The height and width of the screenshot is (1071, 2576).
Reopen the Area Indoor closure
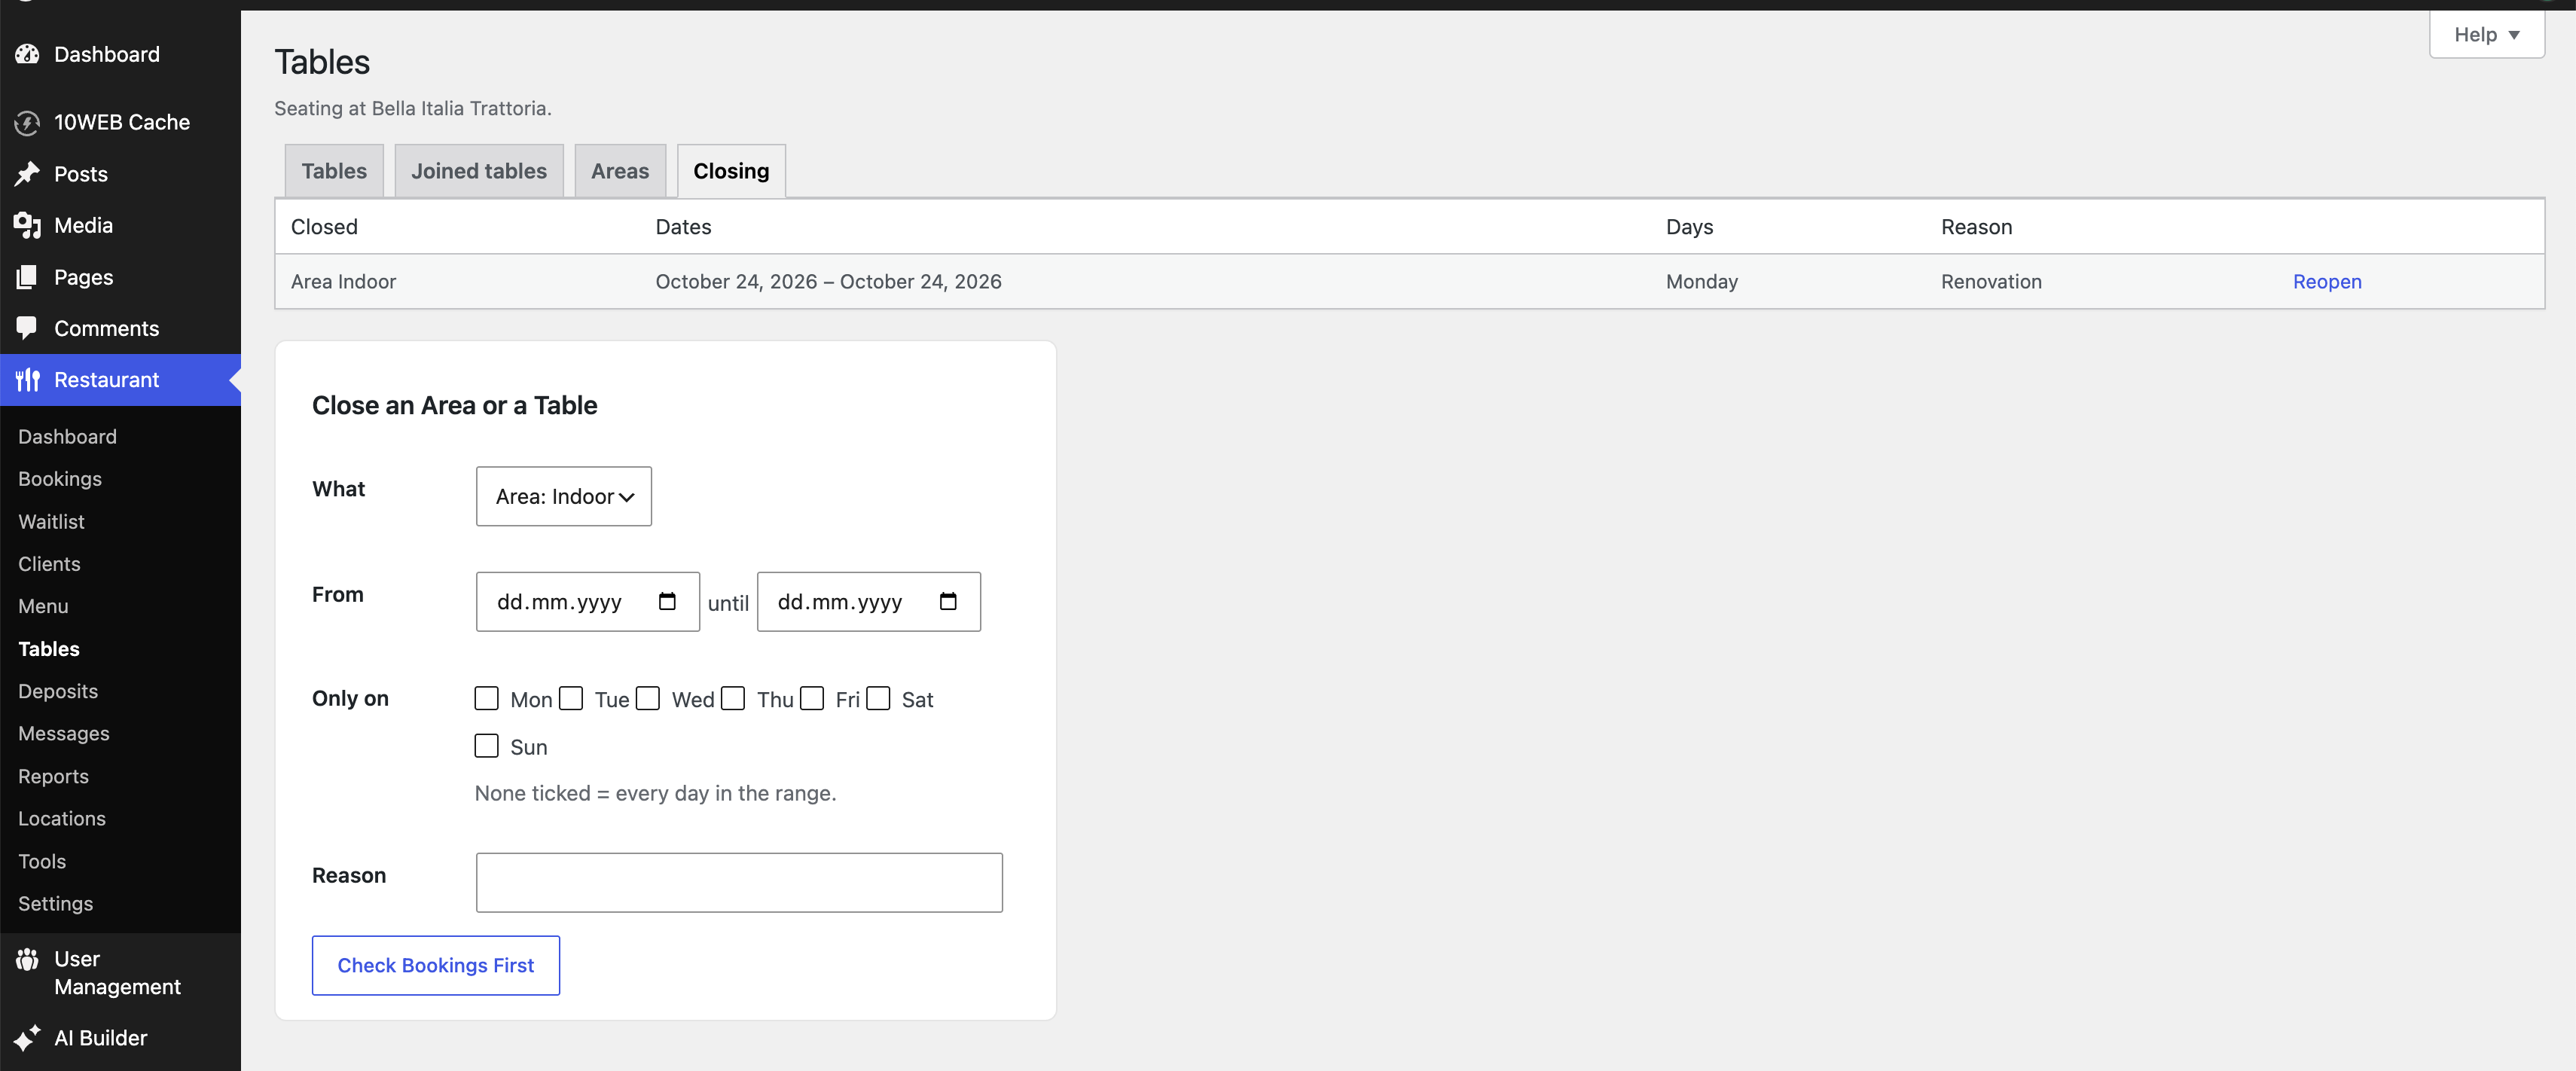tap(2327, 282)
